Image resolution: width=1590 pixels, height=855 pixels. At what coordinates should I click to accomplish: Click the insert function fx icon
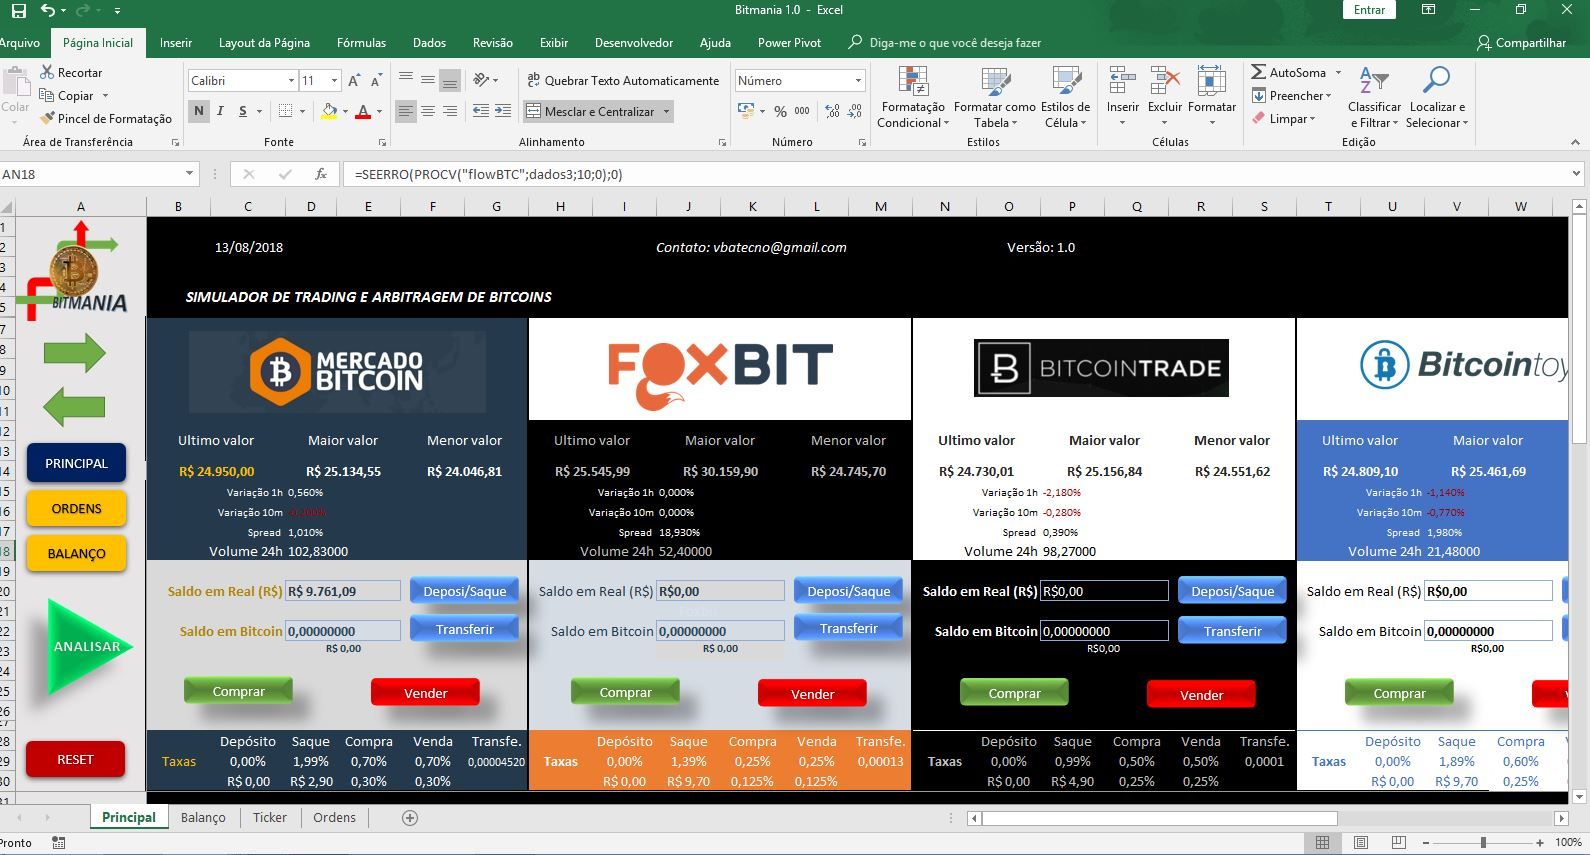(x=321, y=174)
